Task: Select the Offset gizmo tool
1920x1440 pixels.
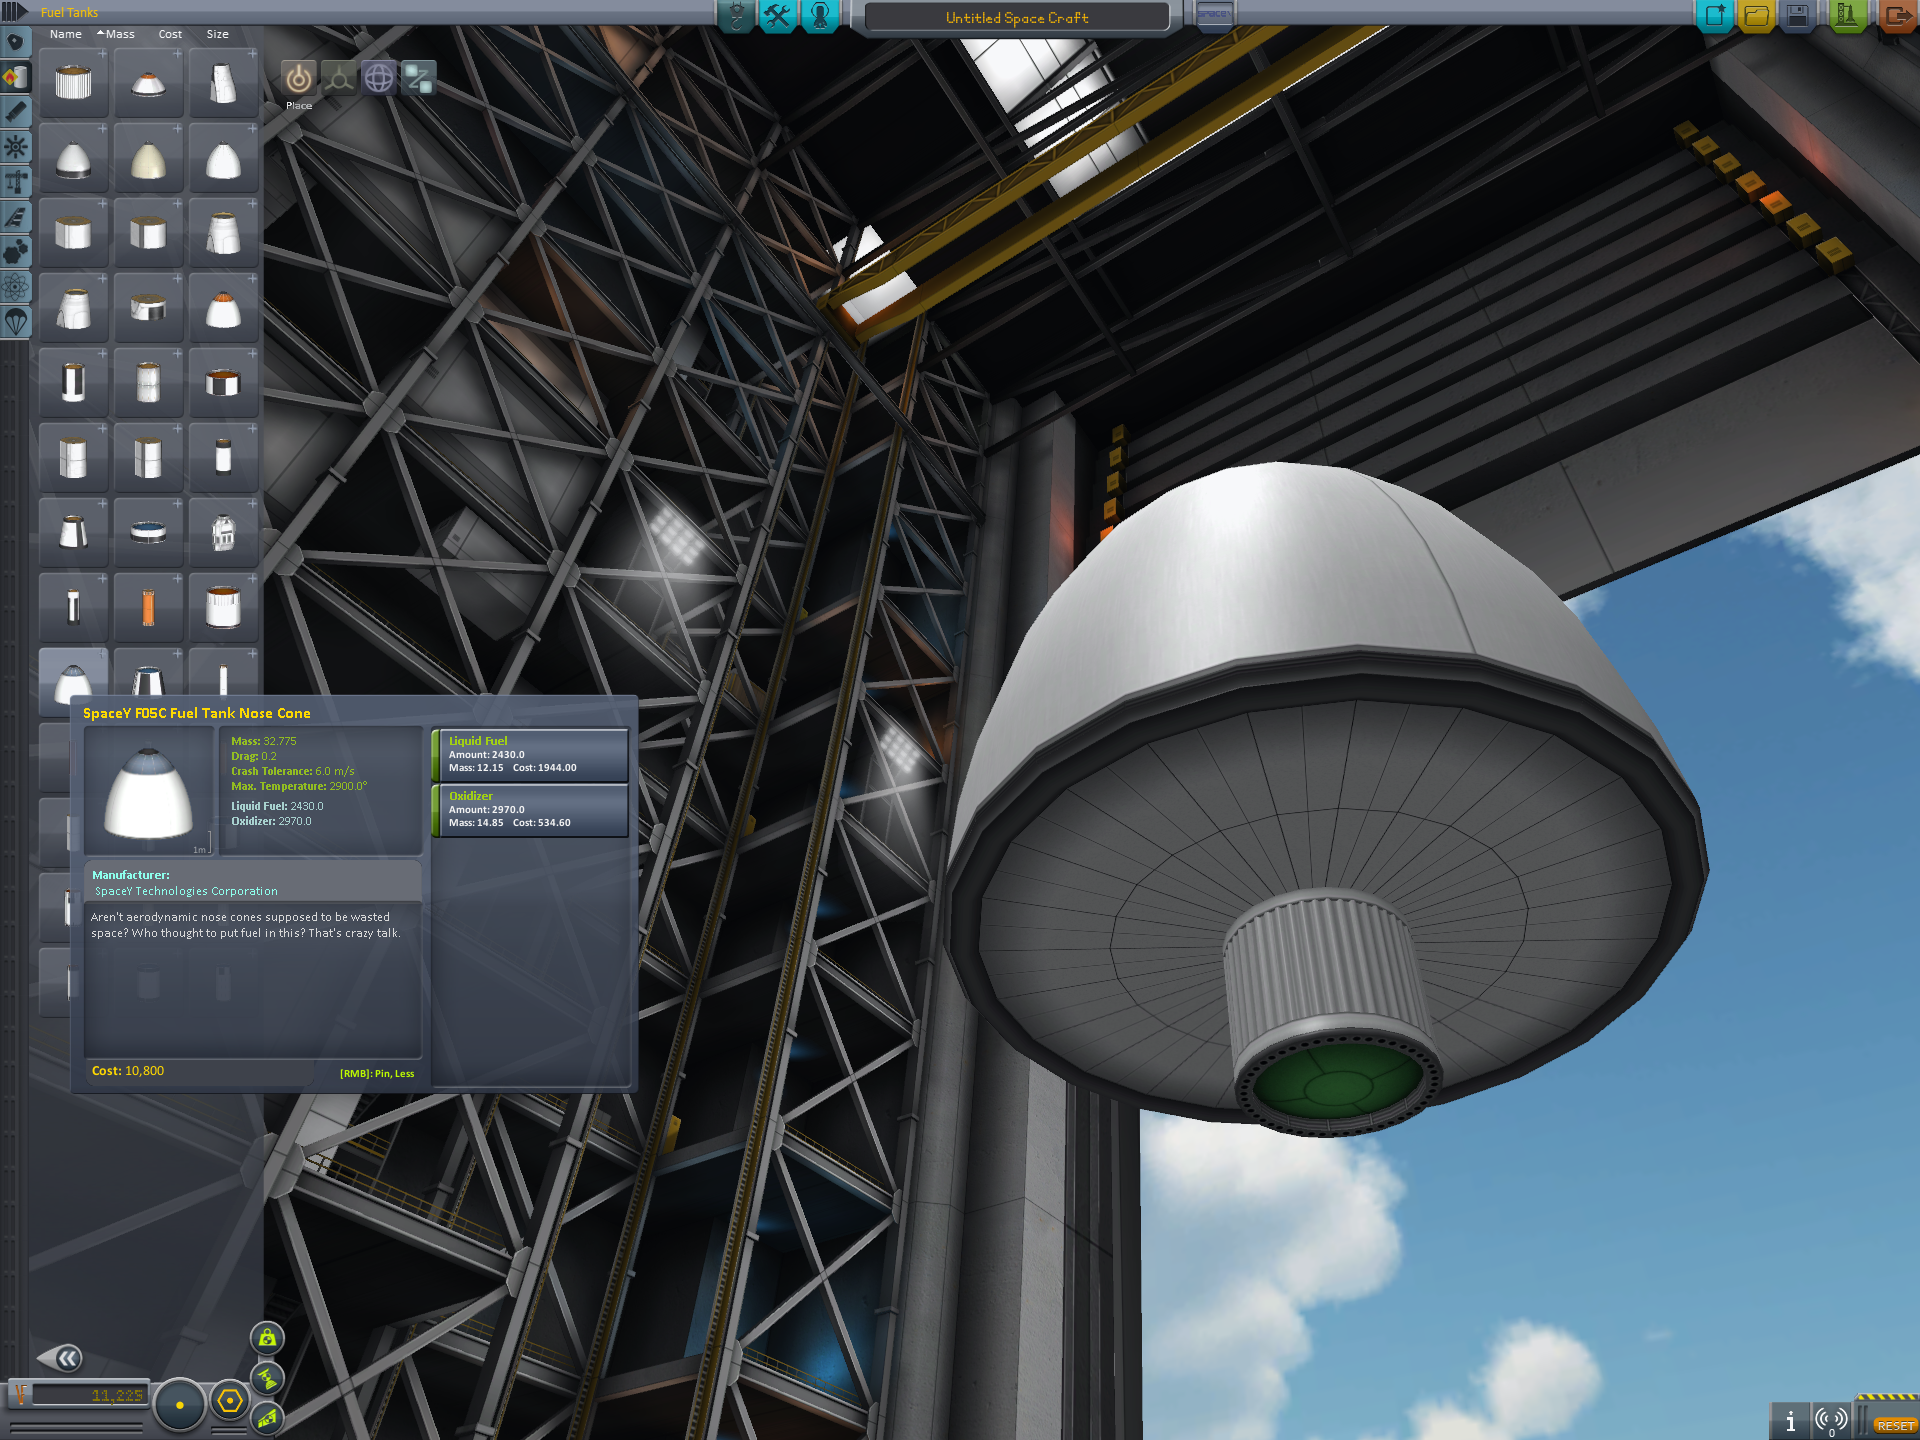Action: pyautogui.click(x=339, y=78)
